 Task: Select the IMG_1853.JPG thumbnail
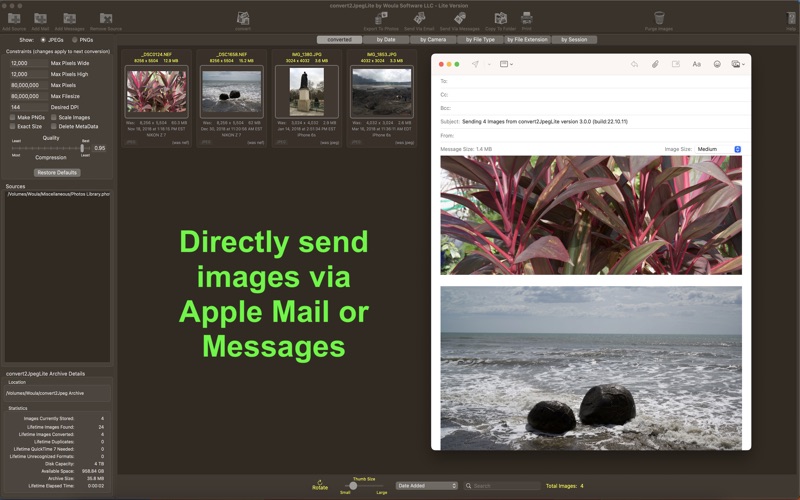click(x=382, y=91)
